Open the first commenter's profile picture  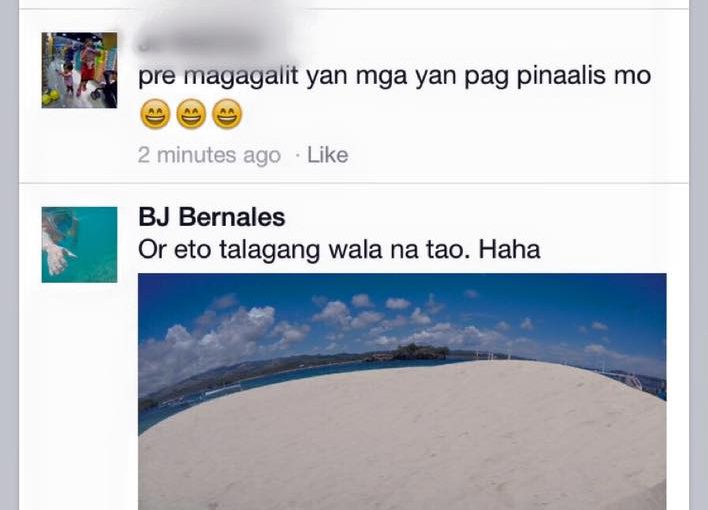[x=79, y=70]
